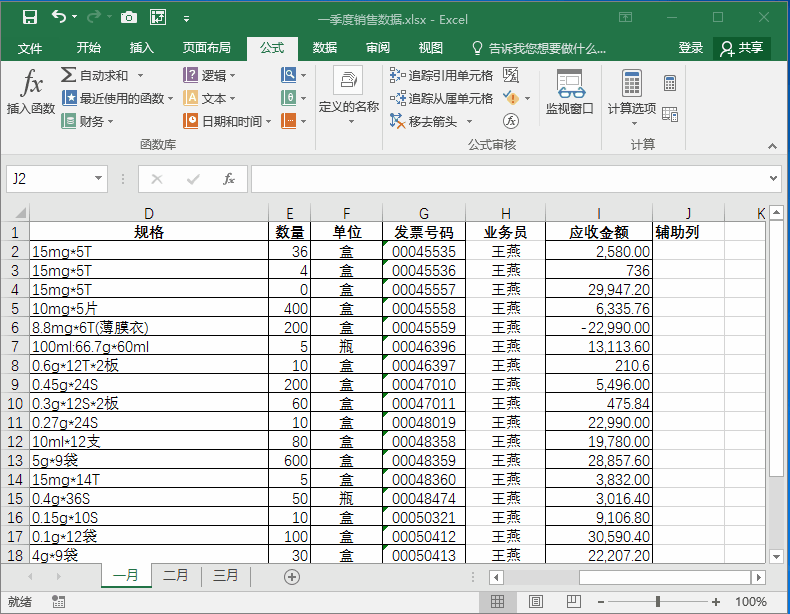Expand the Remove Arrows dropdown arrow
The width and height of the screenshot is (790, 614).
pos(470,121)
